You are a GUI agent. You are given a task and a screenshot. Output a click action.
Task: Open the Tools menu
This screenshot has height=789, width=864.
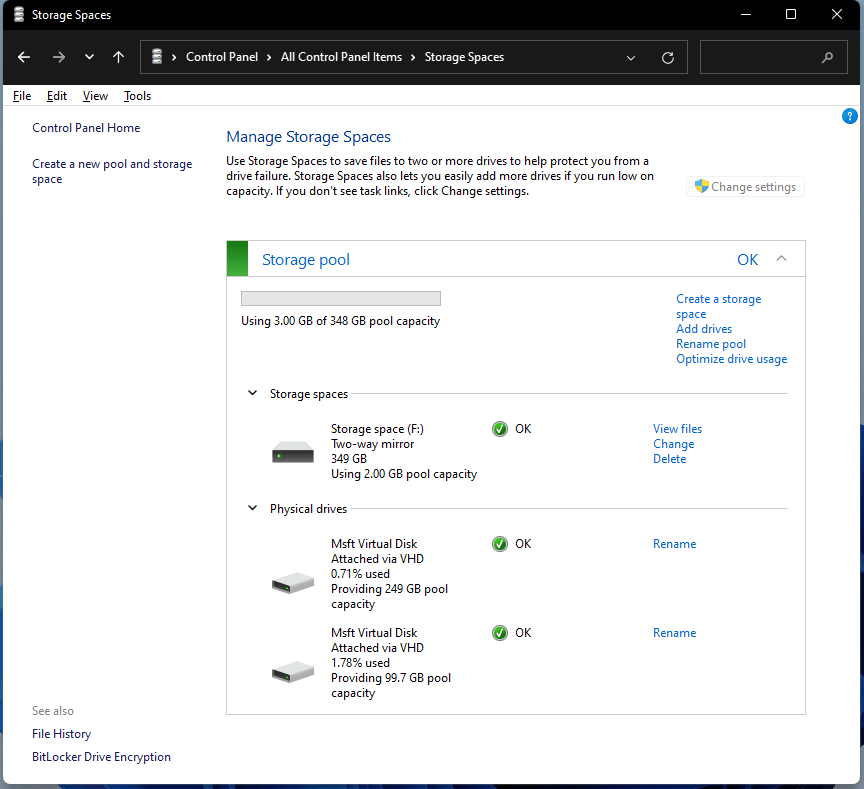(137, 95)
